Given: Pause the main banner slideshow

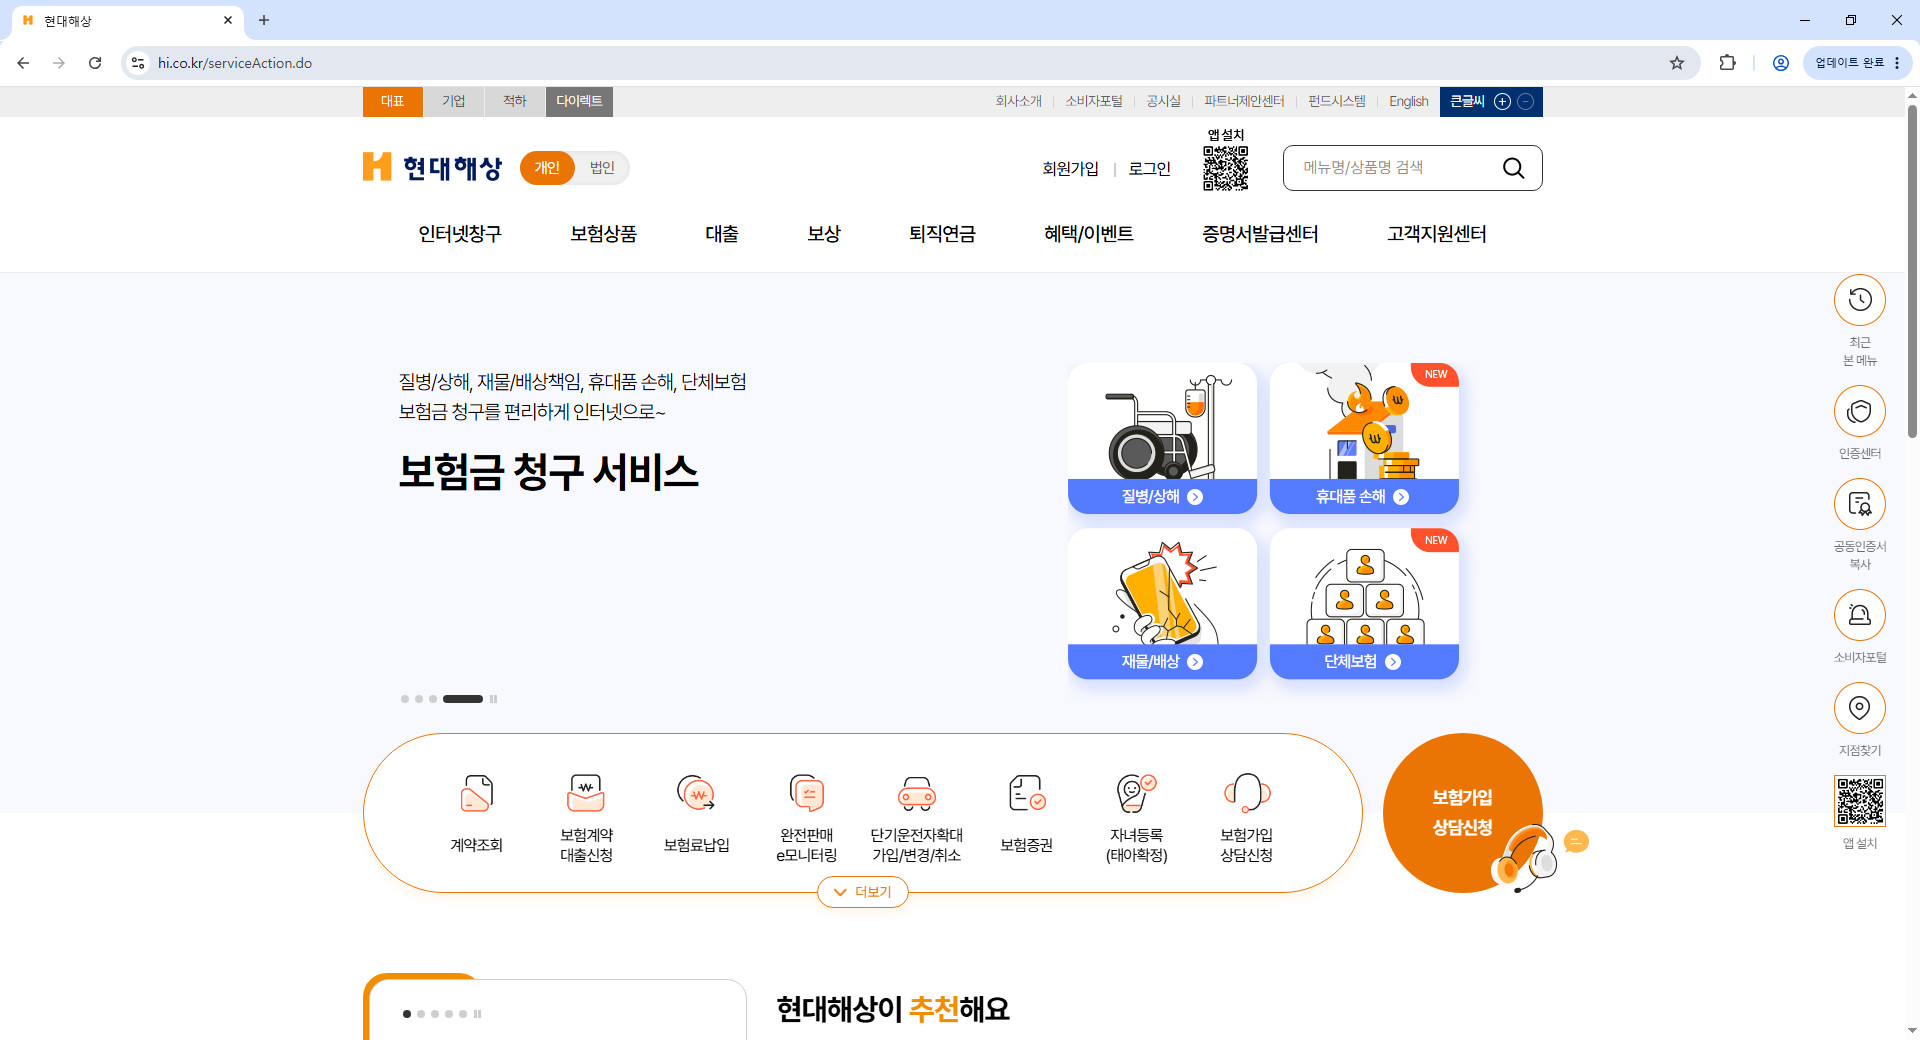Looking at the screenshot, I should pos(493,699).
